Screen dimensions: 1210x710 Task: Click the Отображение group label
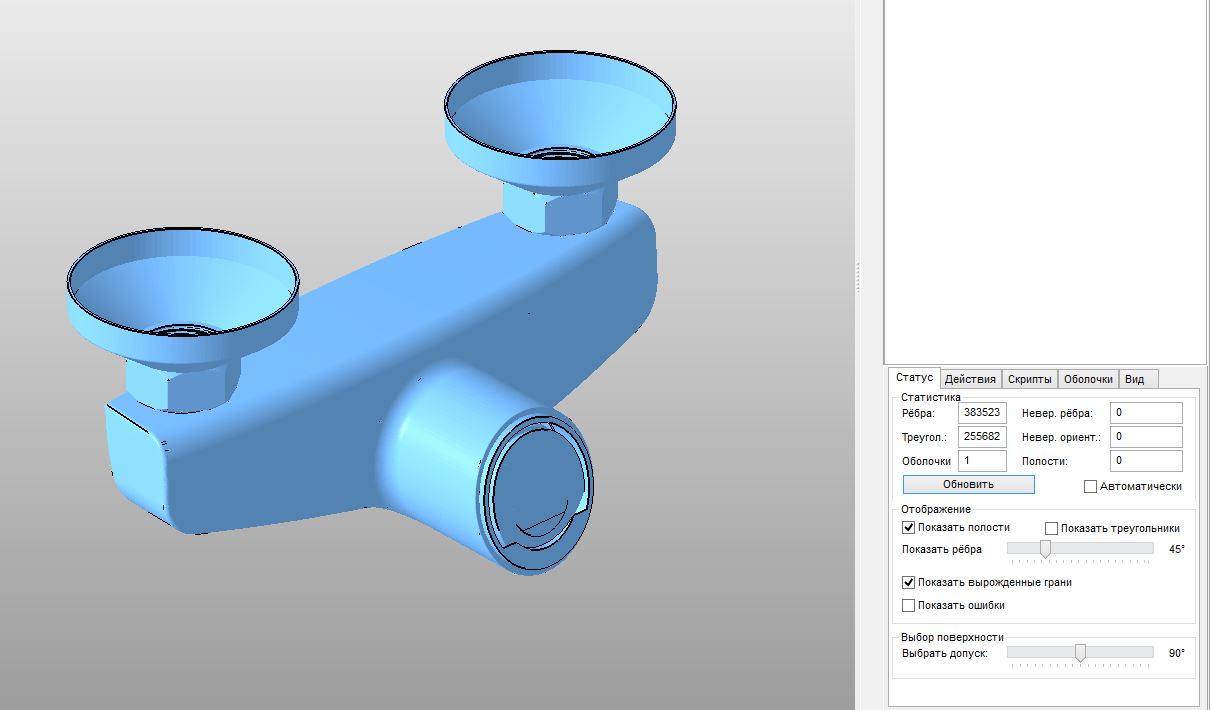point(935,509)
